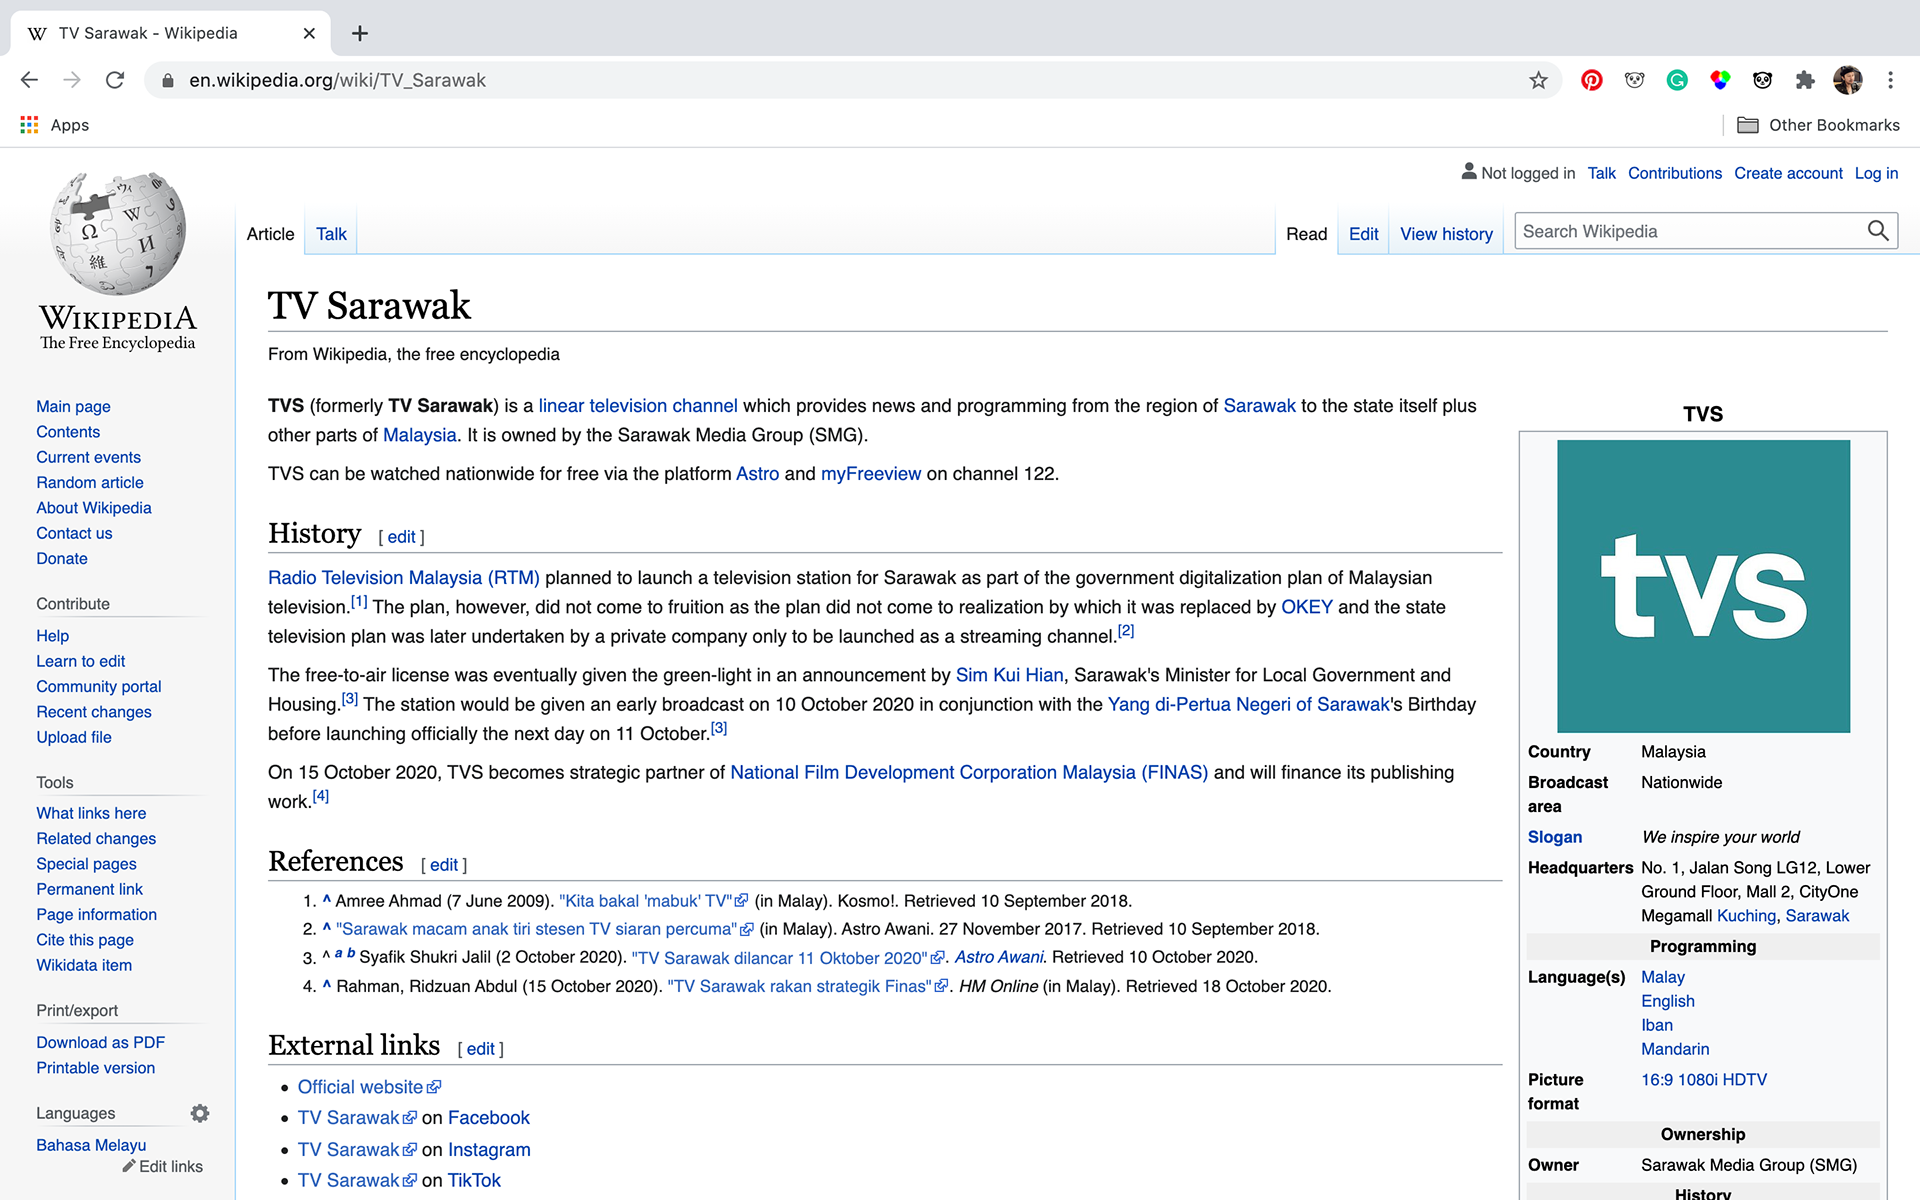Open Kuching link in infobox
Screen dimensions: 1920x1200
(x=1746, y=916)
